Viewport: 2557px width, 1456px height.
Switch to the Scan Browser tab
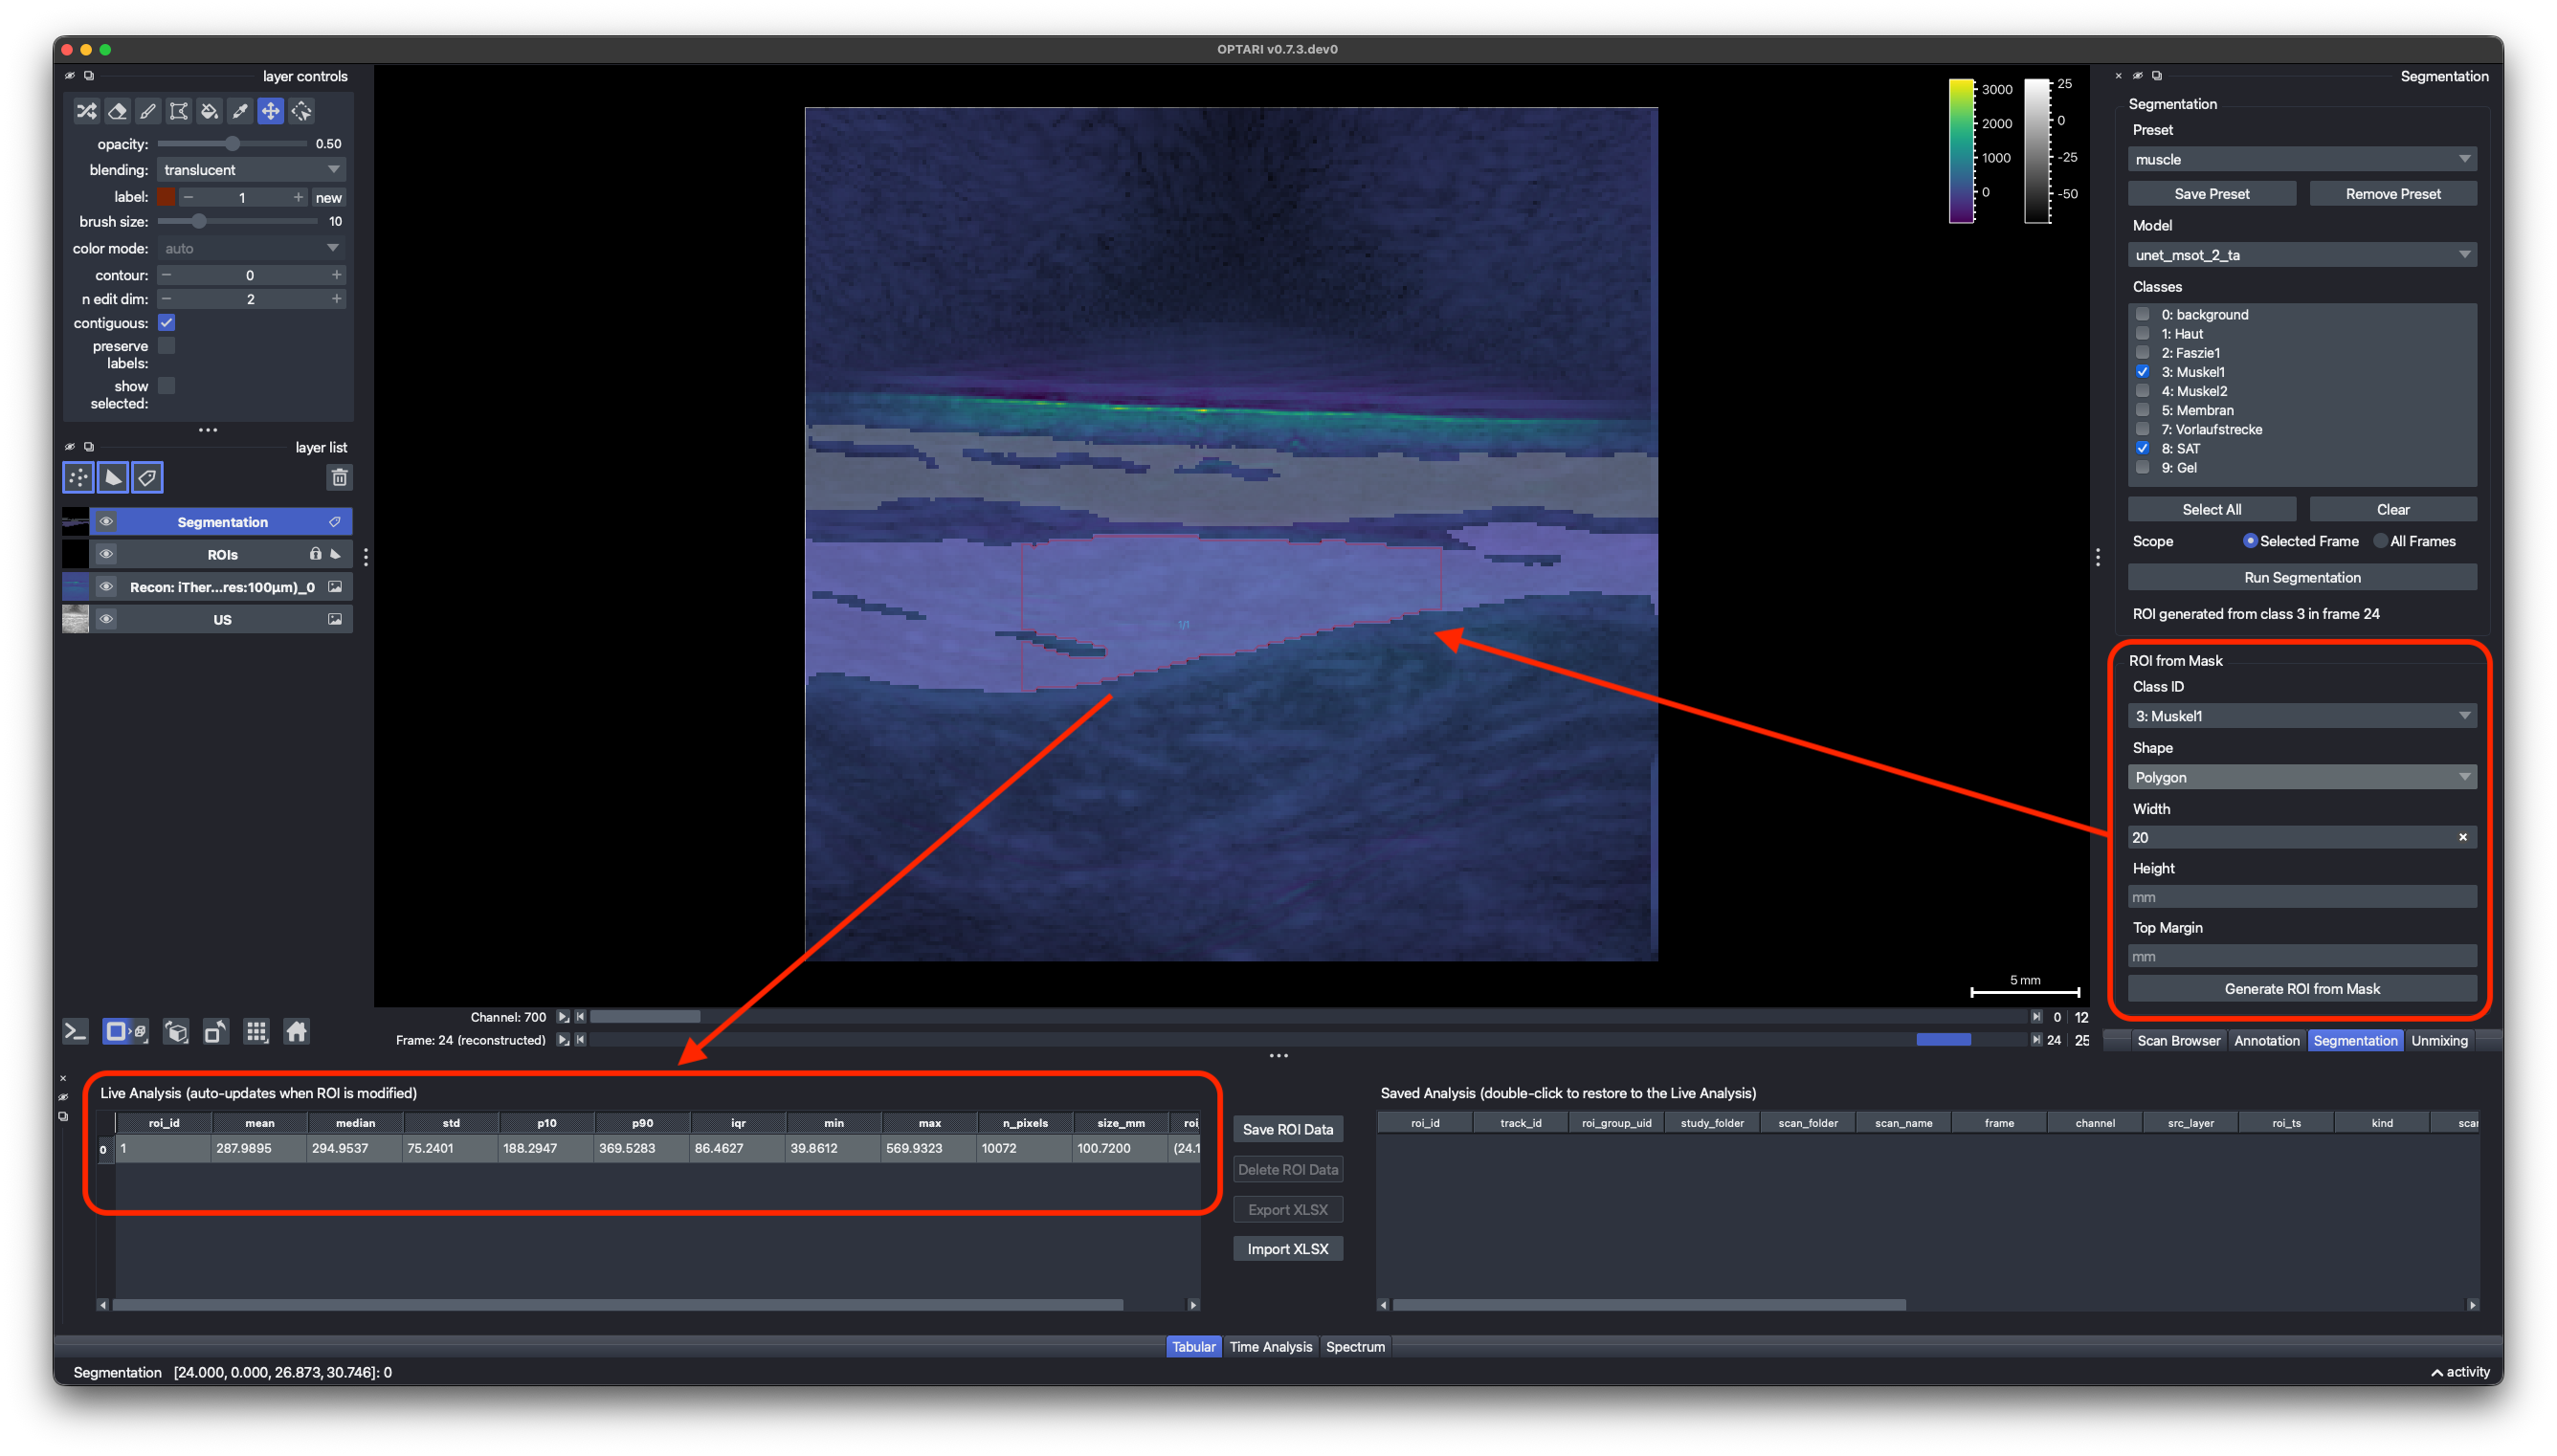pos(2178,1040)
